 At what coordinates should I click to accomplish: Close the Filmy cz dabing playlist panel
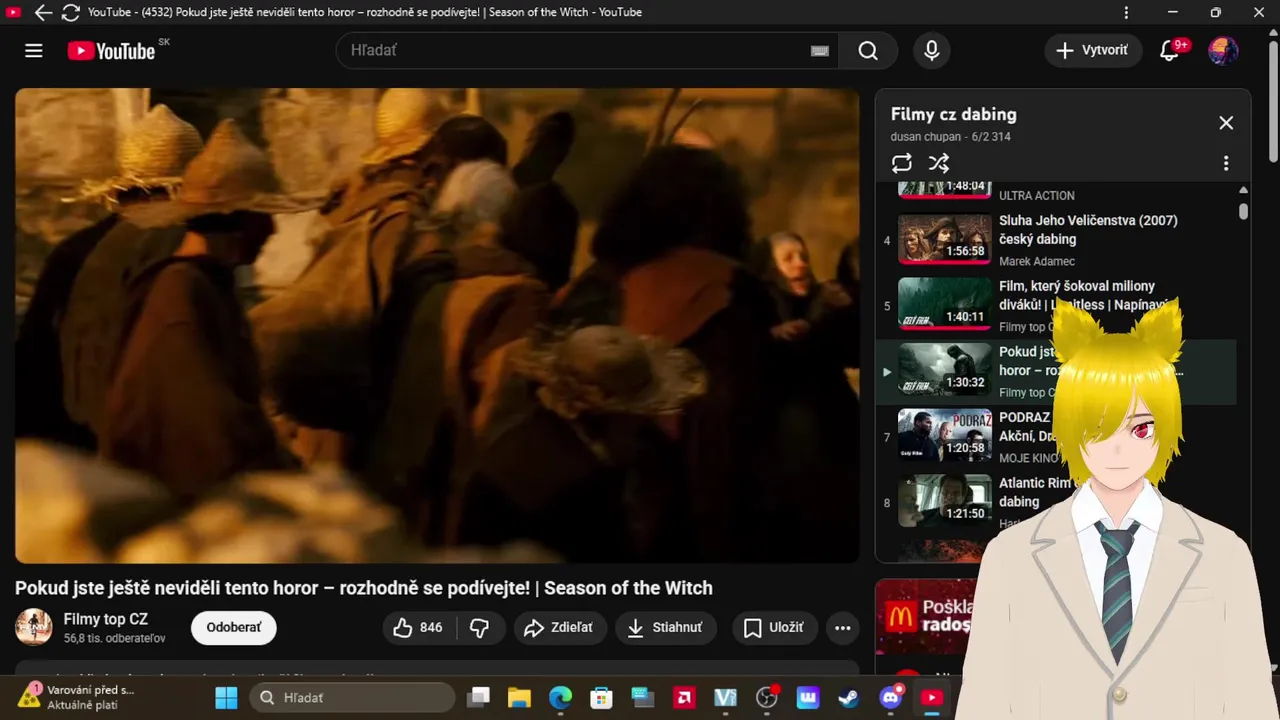(x=1226, y=123)
